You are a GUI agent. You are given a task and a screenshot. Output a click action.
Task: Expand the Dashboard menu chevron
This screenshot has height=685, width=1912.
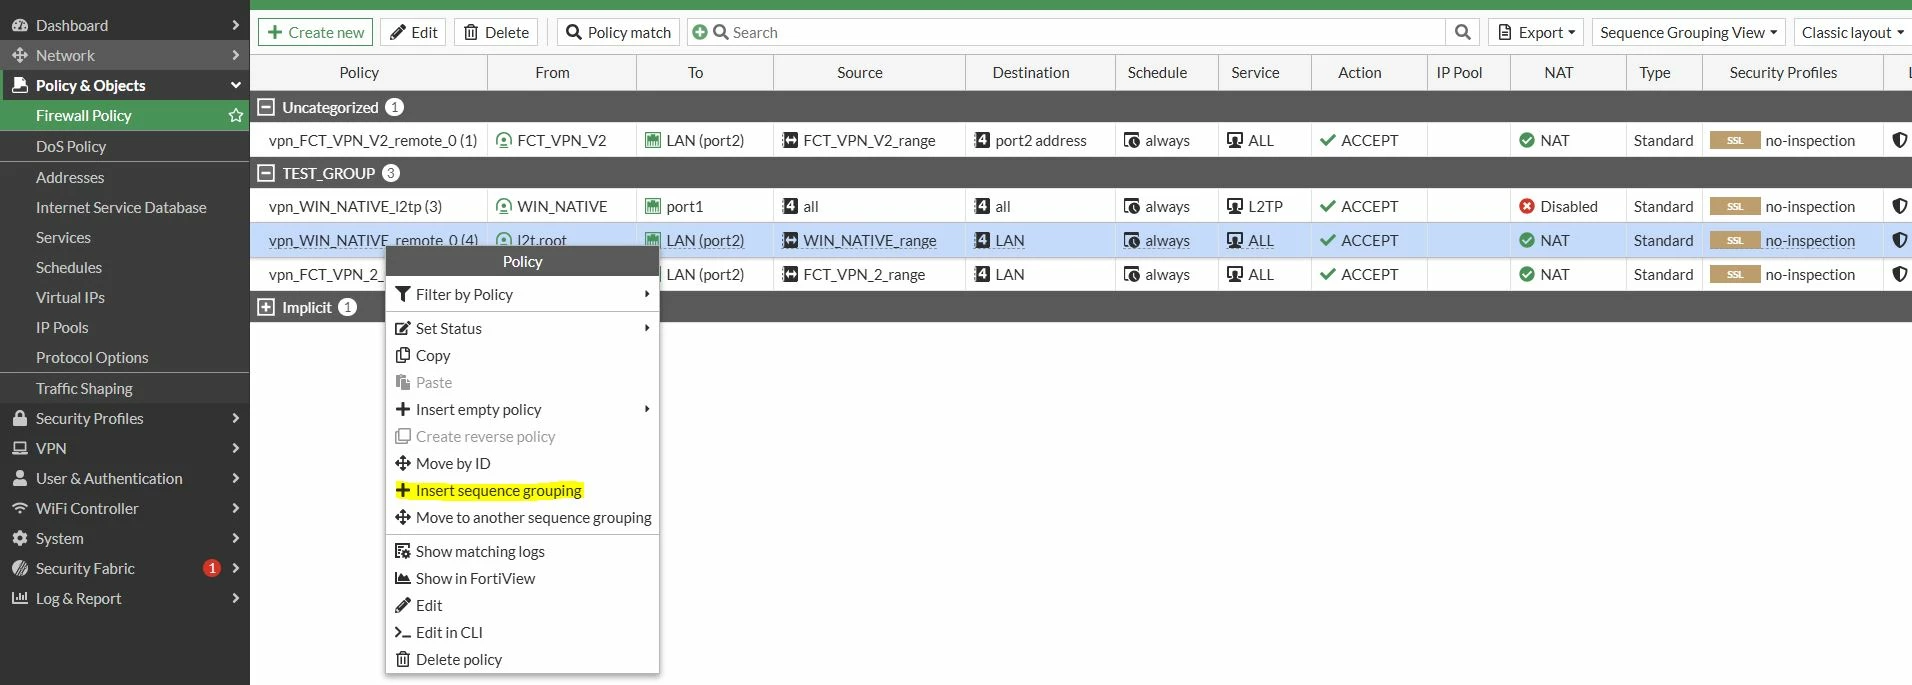point(235,25)
